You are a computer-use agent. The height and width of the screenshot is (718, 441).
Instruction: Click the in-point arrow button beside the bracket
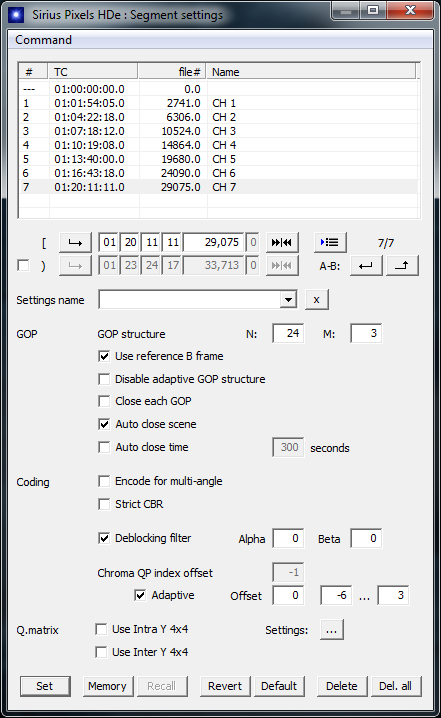75,242
